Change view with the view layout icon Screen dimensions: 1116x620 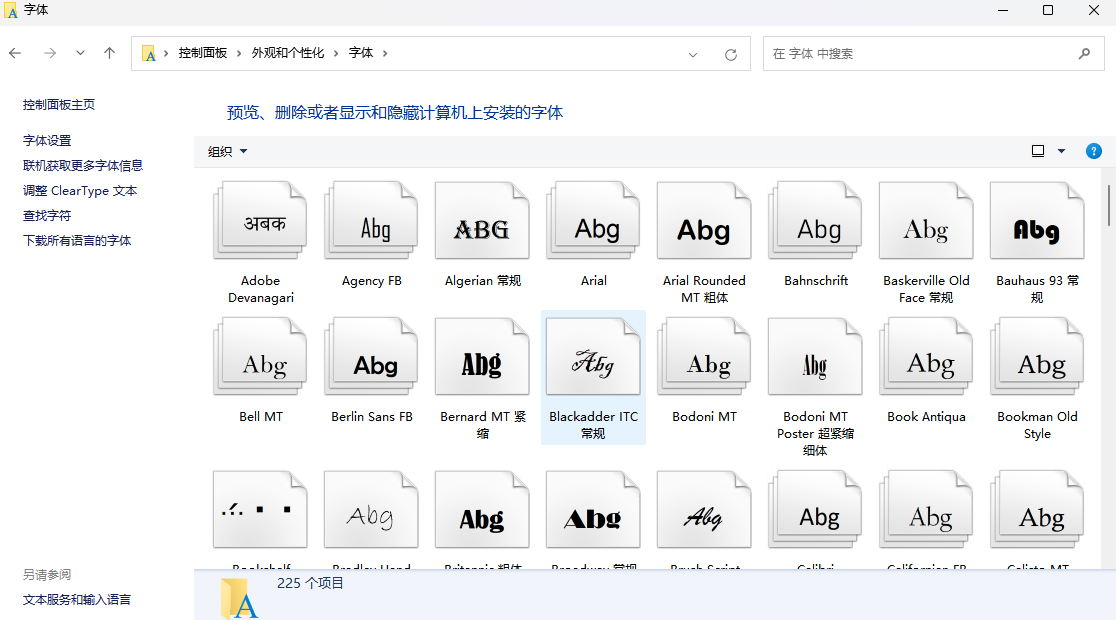pos(1038,151)
